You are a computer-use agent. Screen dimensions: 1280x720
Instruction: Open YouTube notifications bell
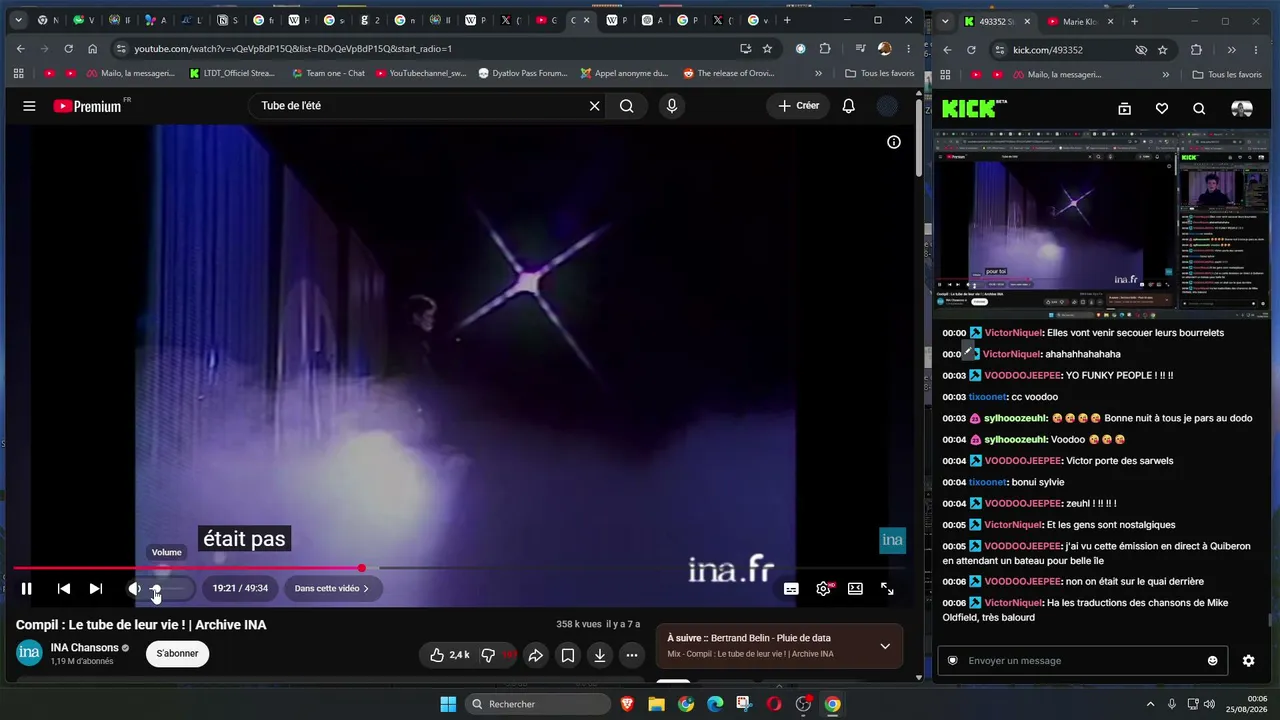click(848, 106)
